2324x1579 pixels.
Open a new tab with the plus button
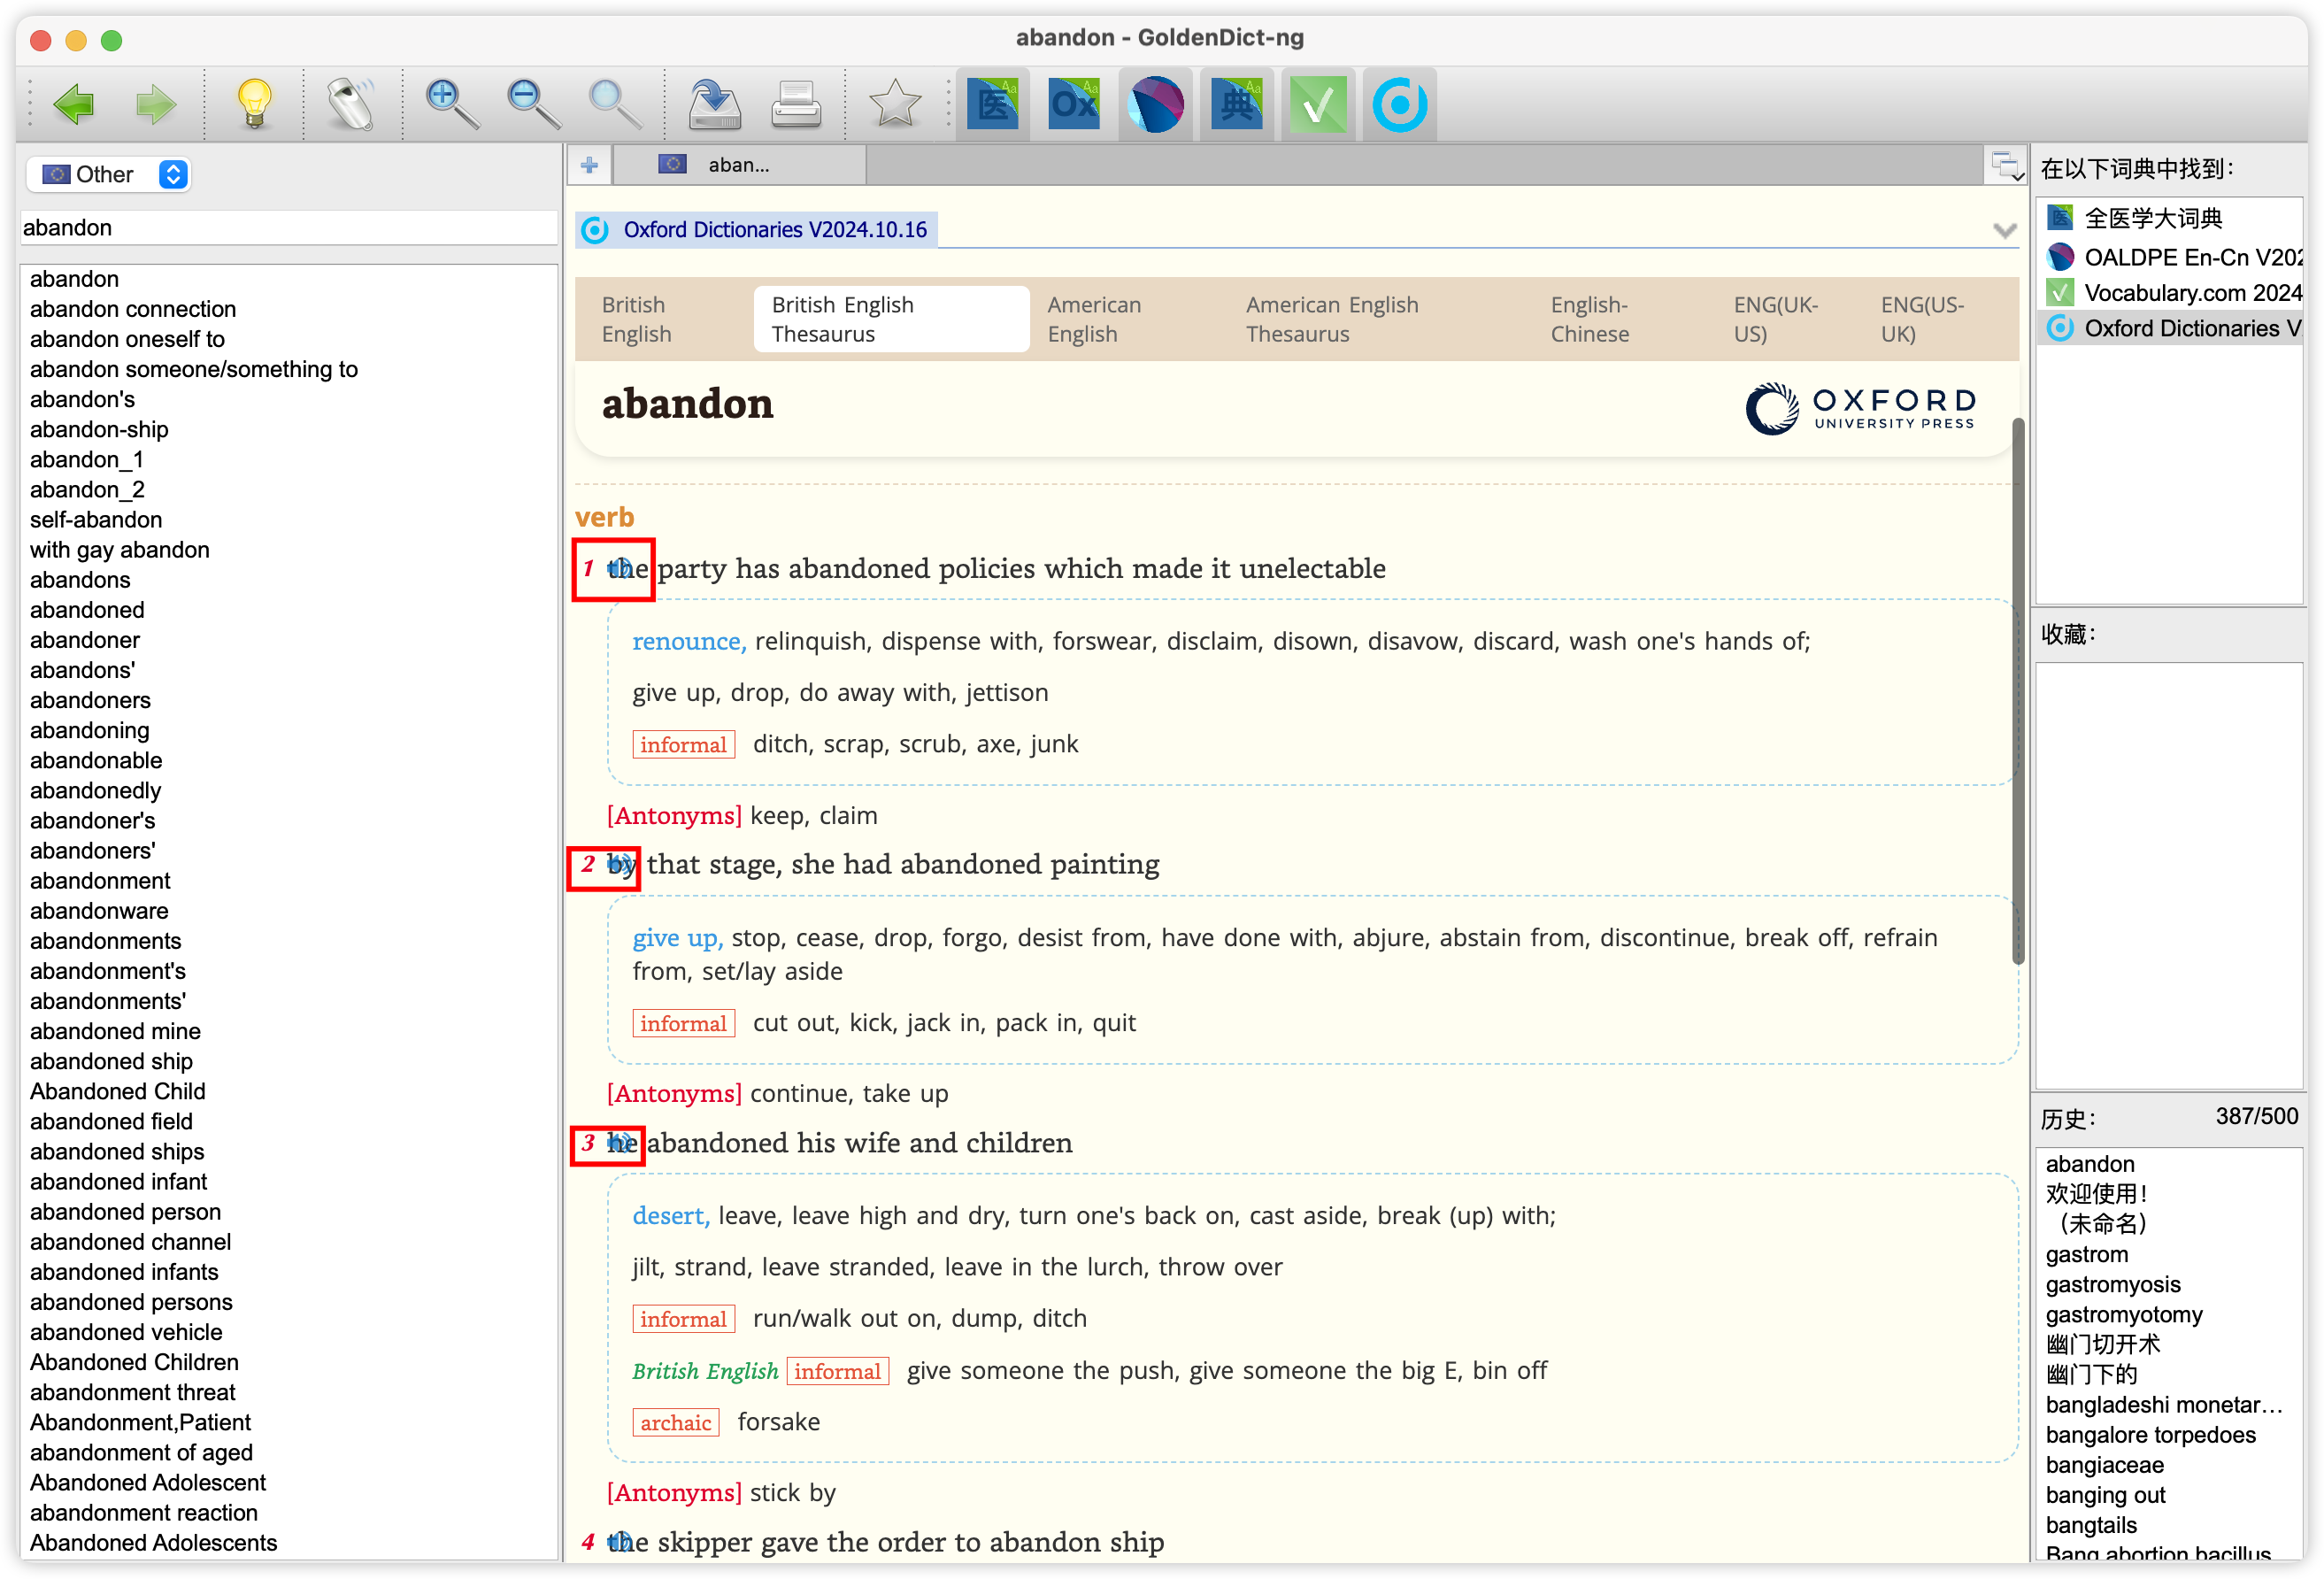click(589, 165)
